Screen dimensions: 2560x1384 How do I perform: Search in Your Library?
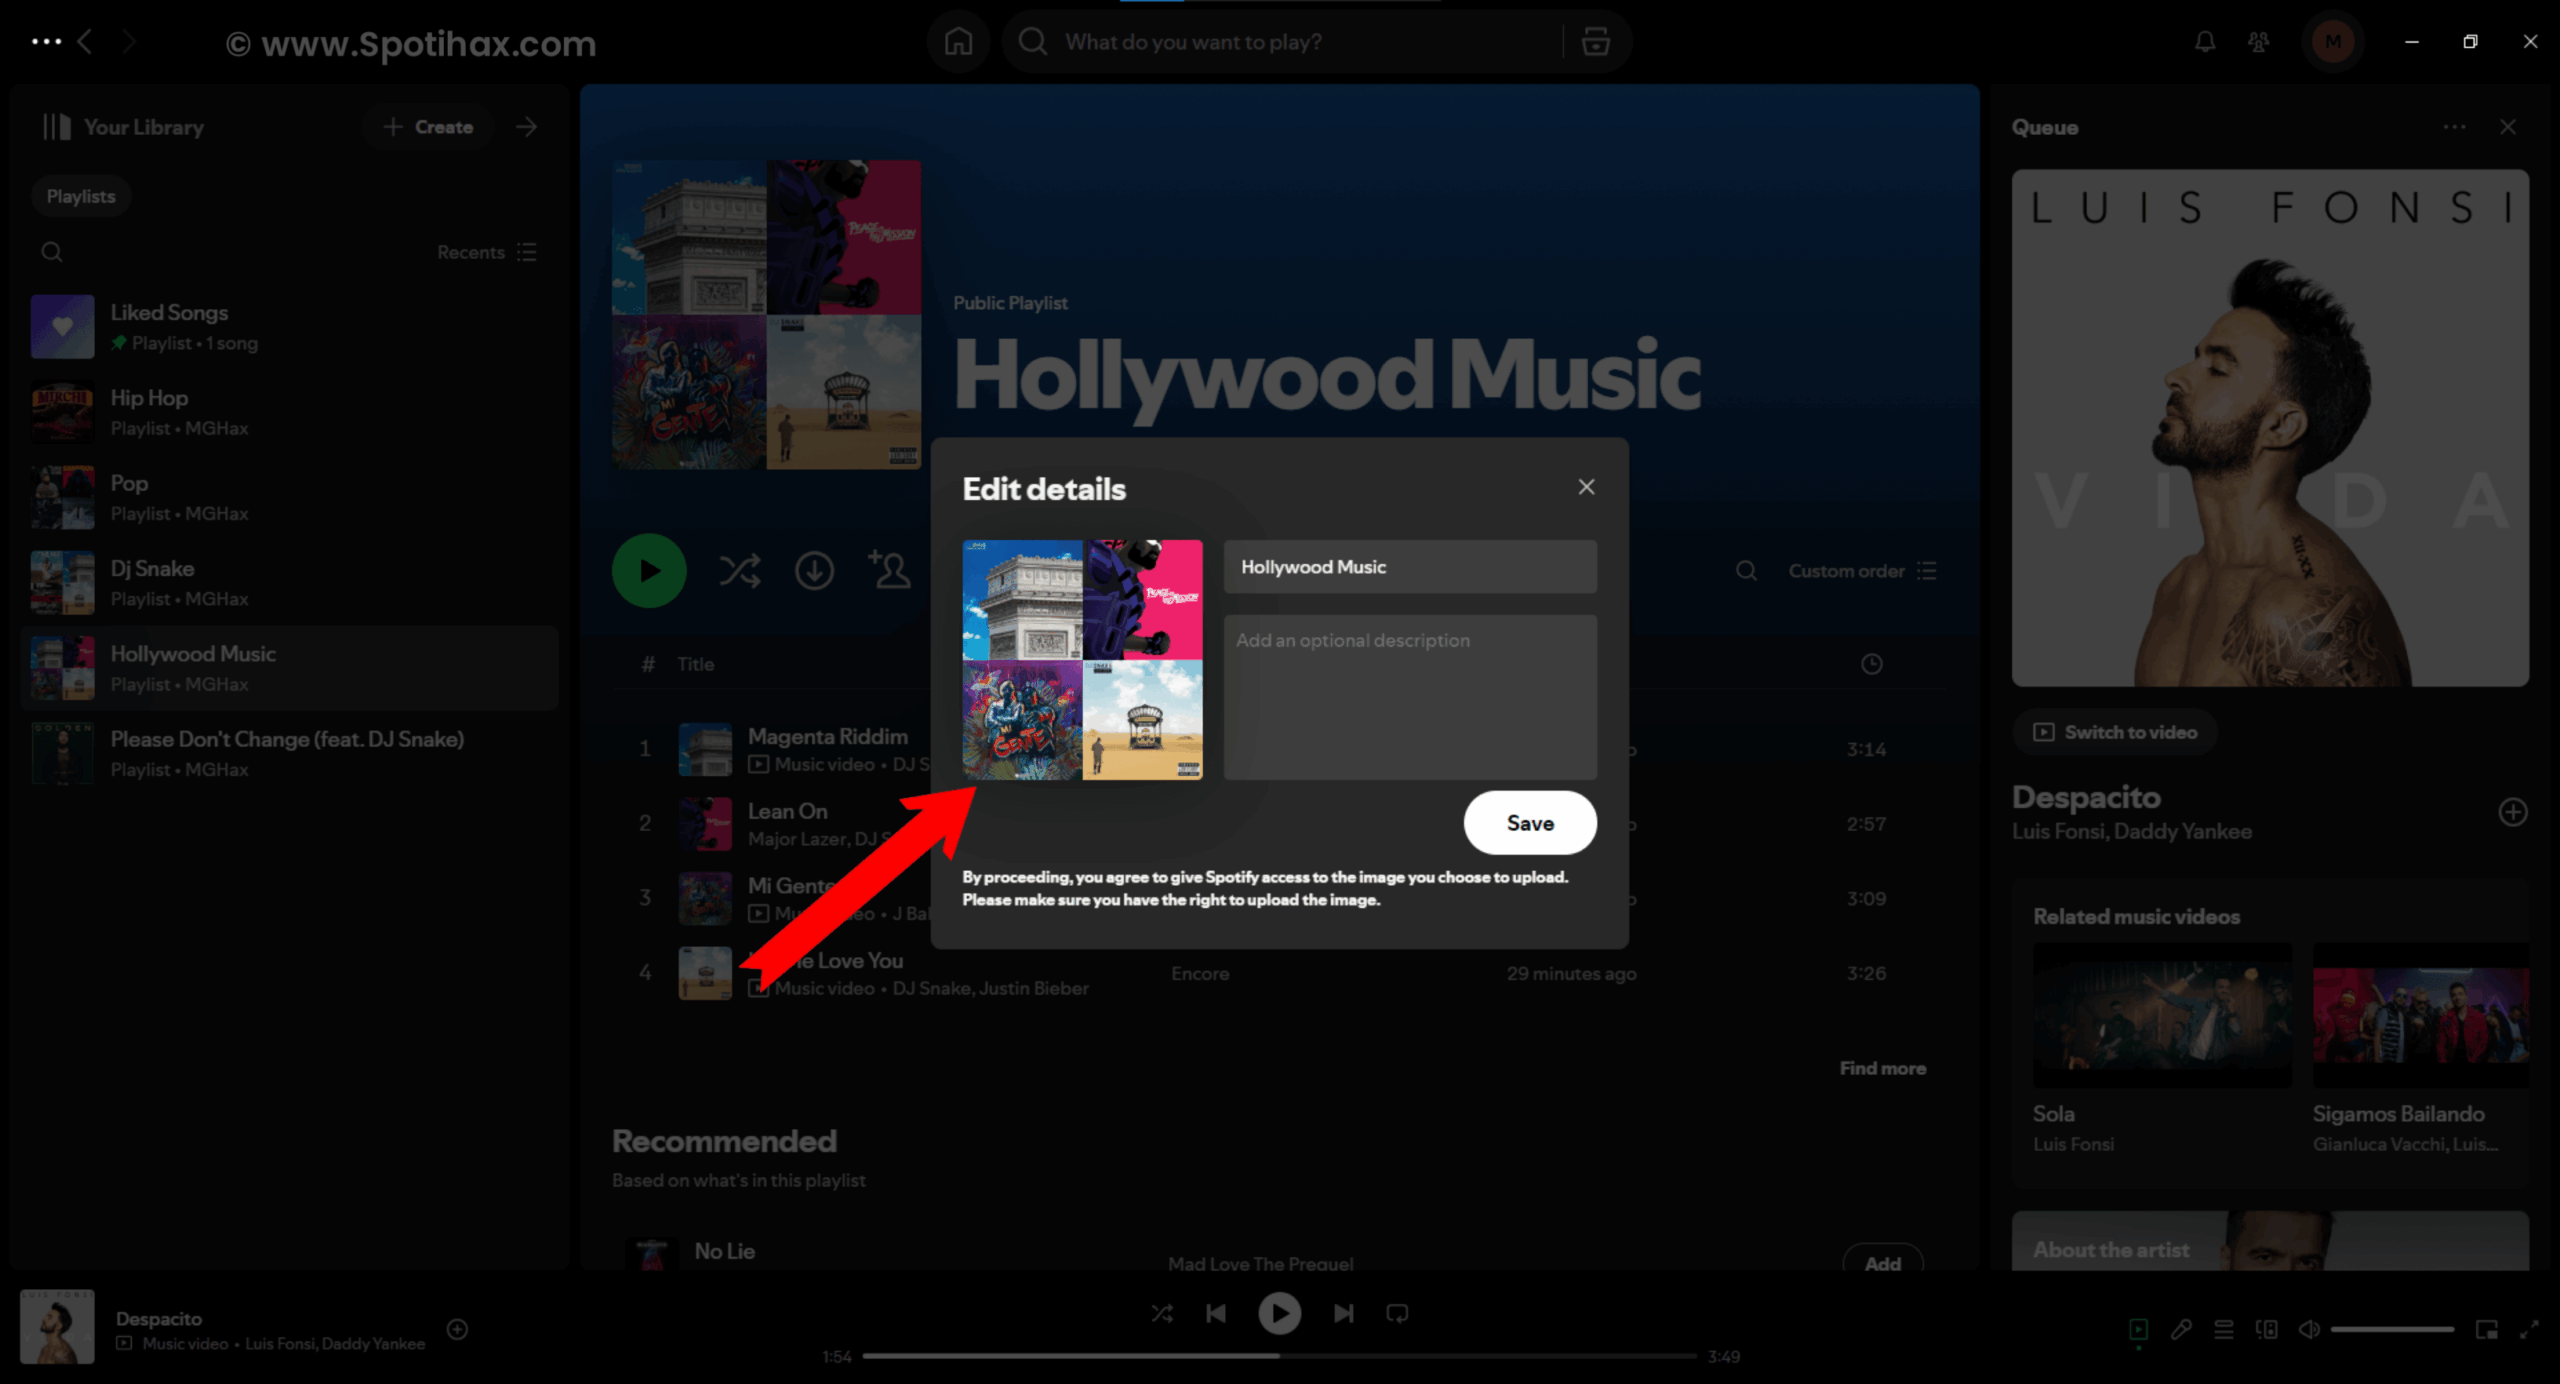(52, 252)
